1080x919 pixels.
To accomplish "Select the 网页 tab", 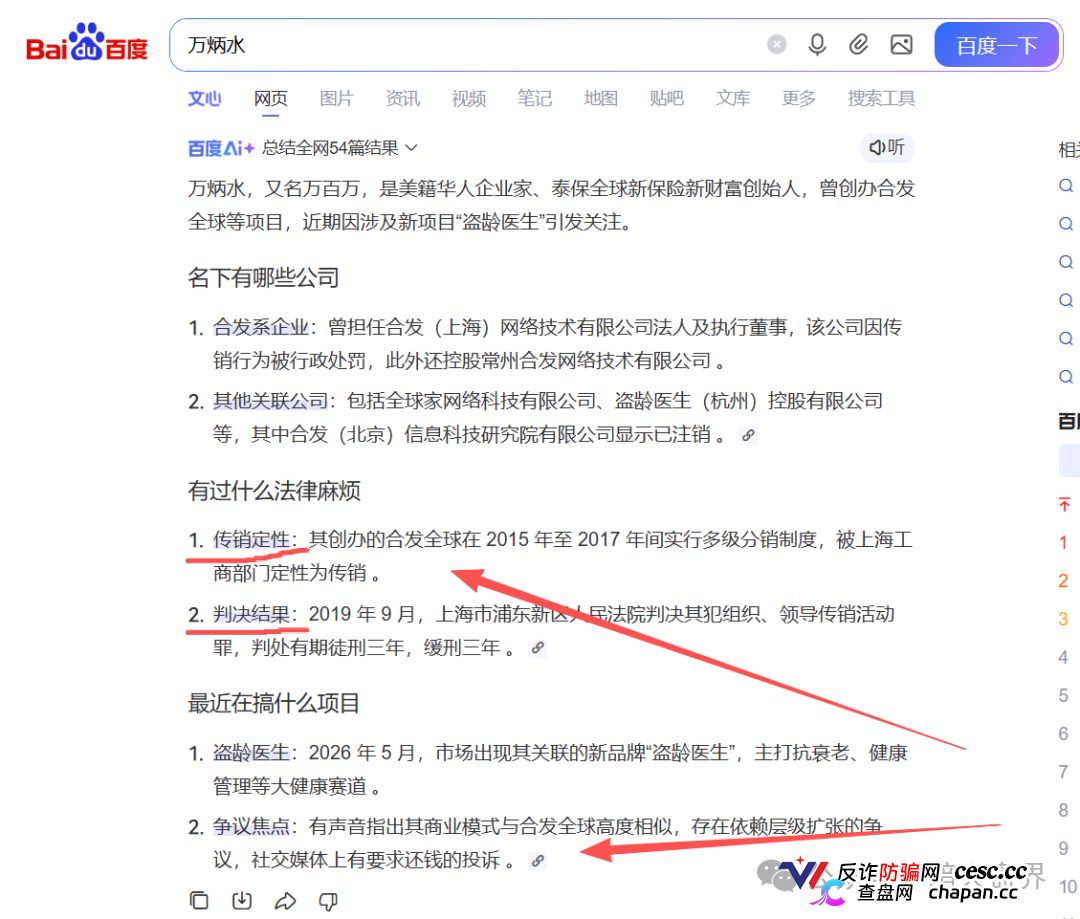I will [271, 99].
